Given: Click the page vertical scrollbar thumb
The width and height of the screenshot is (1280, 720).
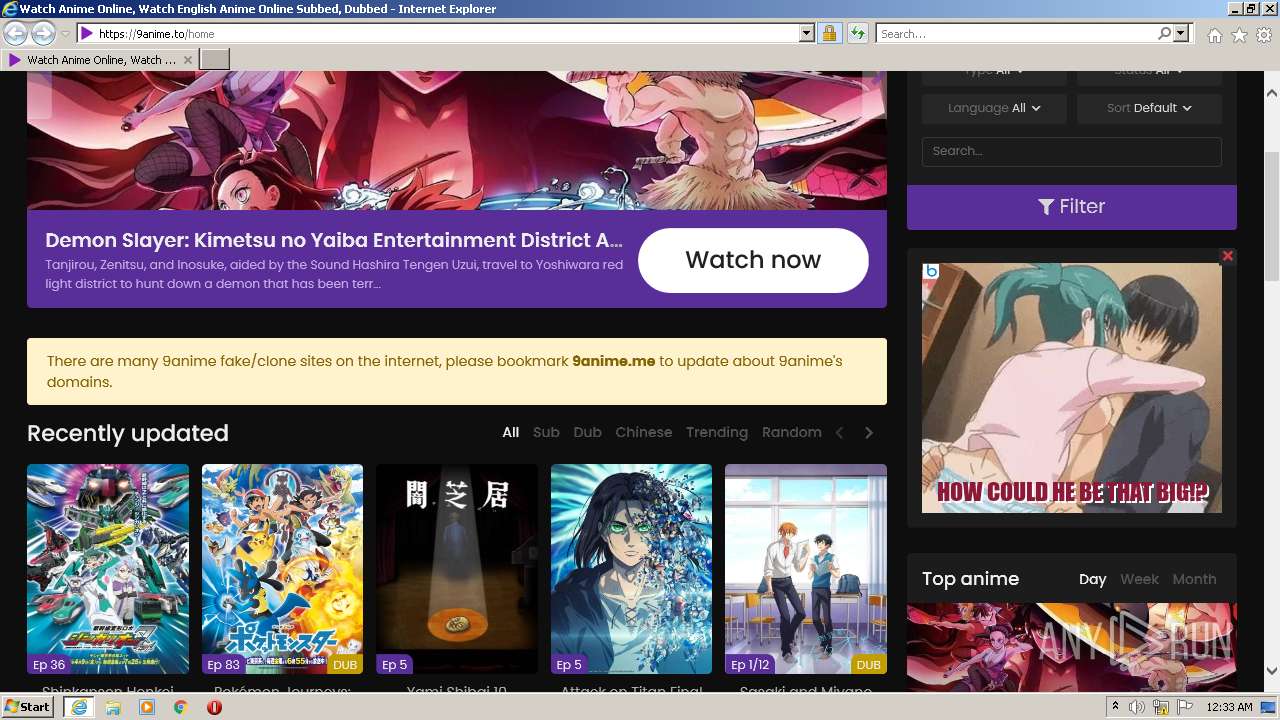Looking at the screenshot, I should (x=1272, y=217).
